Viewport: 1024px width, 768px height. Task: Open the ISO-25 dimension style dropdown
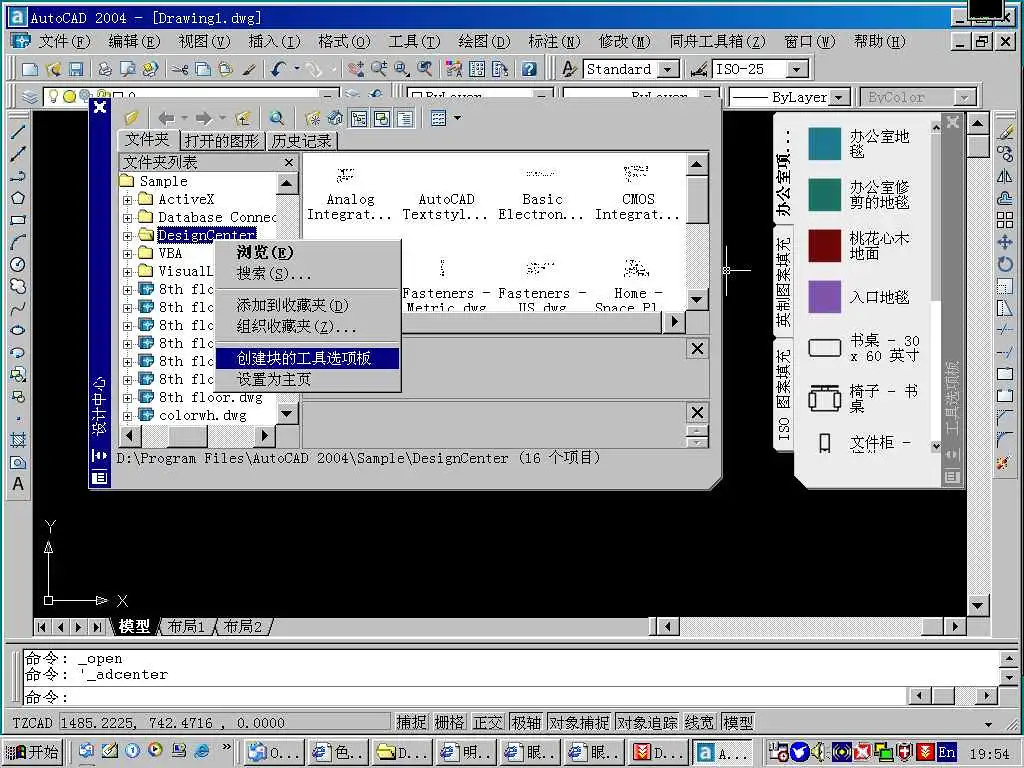point(796,69)
